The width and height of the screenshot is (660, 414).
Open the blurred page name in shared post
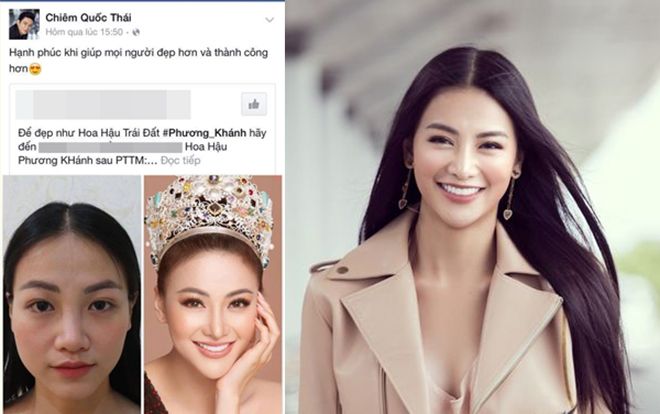[103, 104]
